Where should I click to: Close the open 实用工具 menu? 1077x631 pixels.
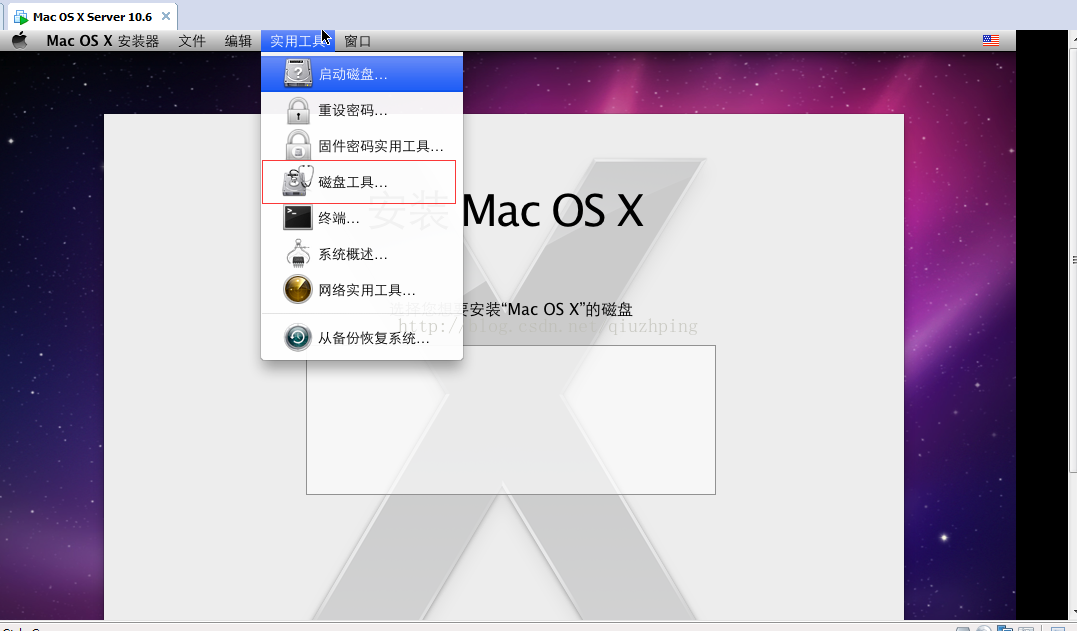point(297,41)
